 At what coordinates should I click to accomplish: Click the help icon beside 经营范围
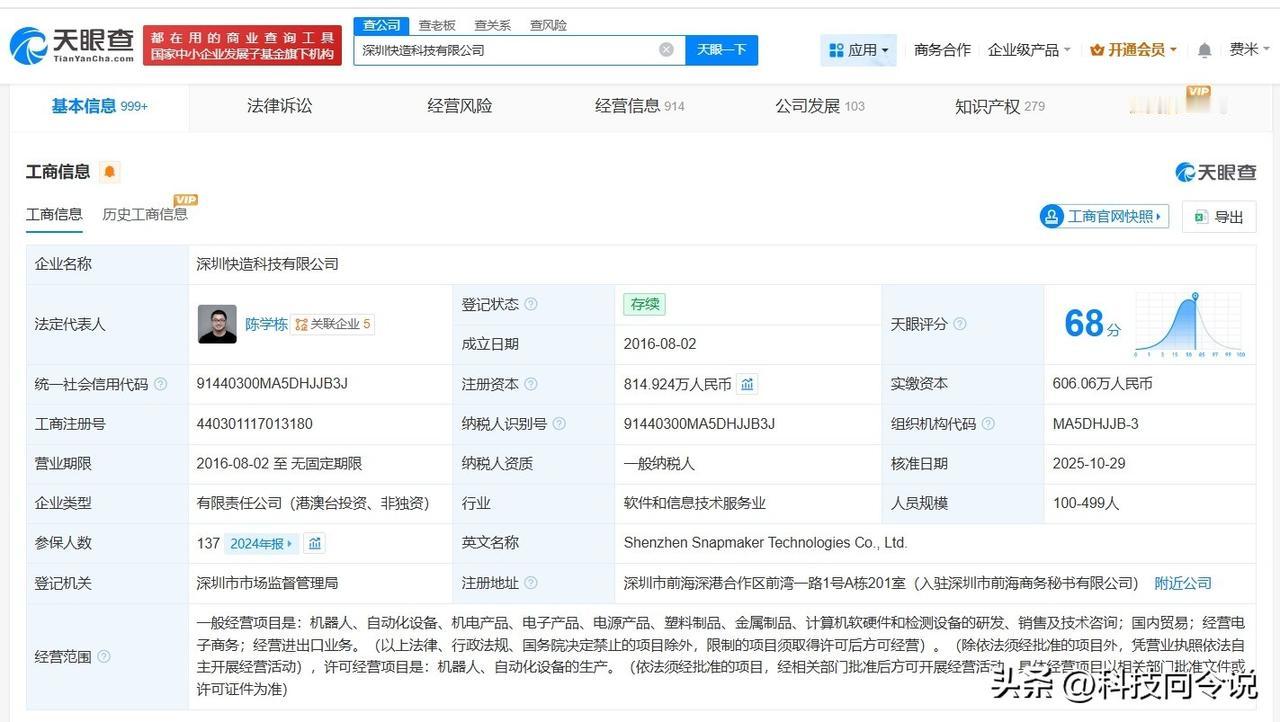104,657
